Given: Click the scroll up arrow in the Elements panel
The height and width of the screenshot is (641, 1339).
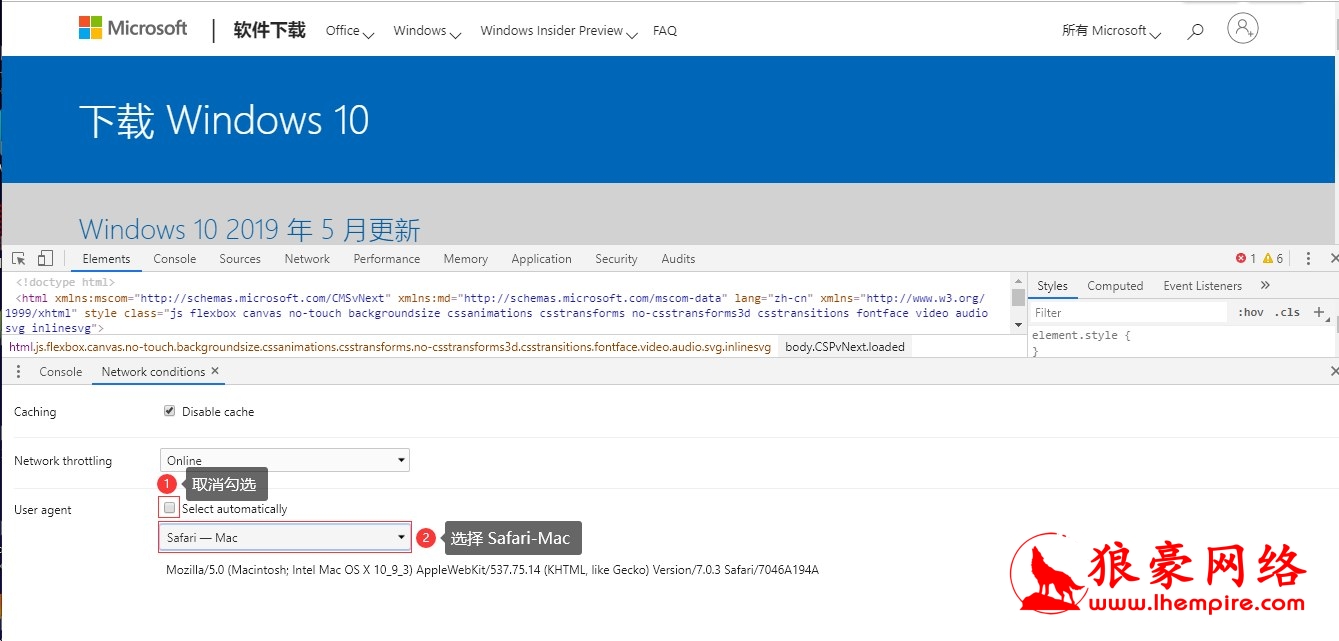Looking at the screenshot, I should (1018, 281).
